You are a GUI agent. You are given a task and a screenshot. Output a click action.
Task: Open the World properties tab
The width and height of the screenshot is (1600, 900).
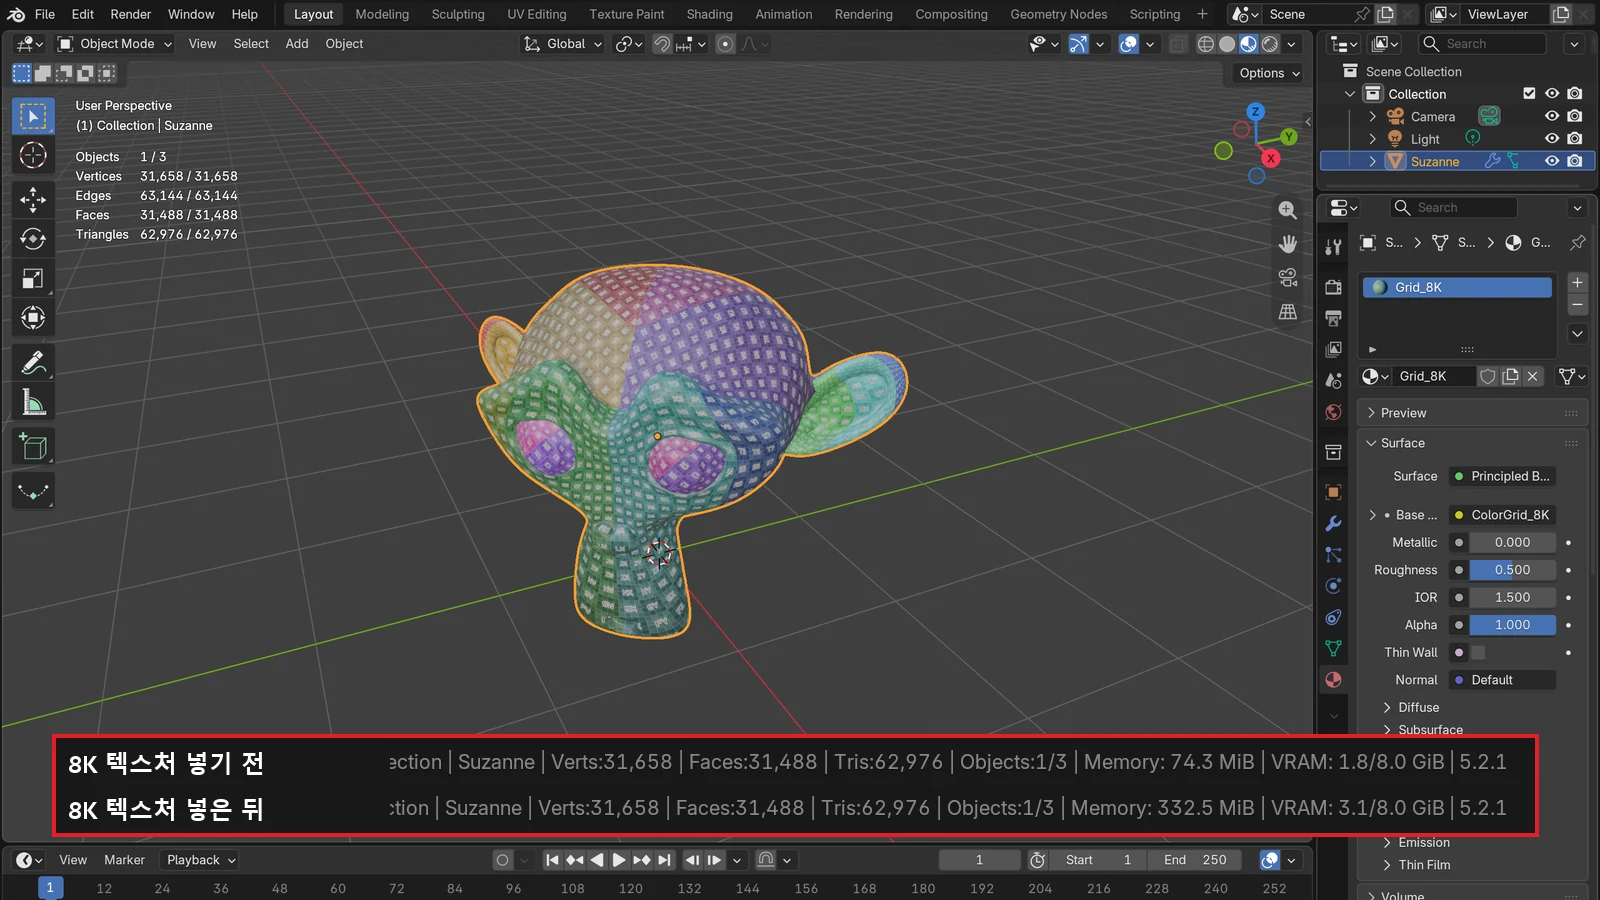(1333, 412)
